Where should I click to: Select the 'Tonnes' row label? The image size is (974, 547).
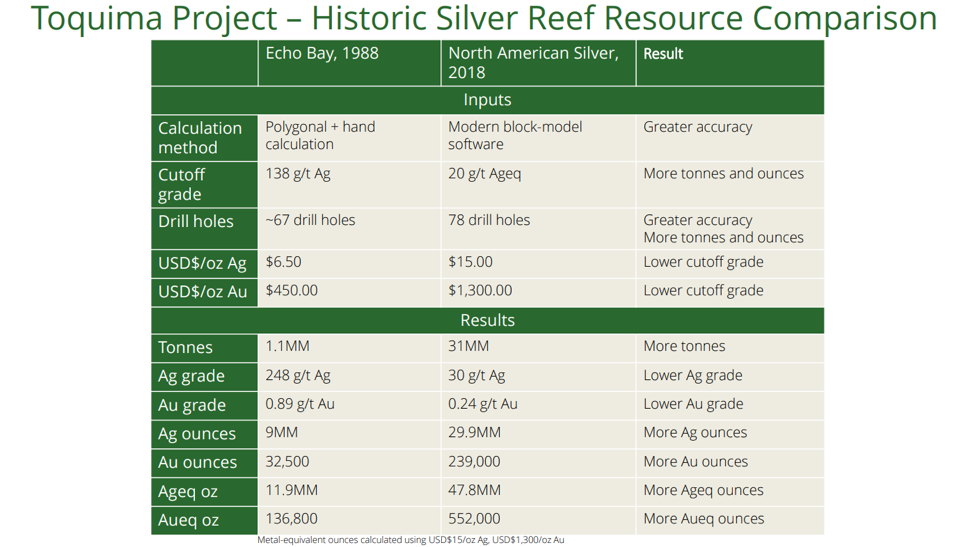[204, 348]
